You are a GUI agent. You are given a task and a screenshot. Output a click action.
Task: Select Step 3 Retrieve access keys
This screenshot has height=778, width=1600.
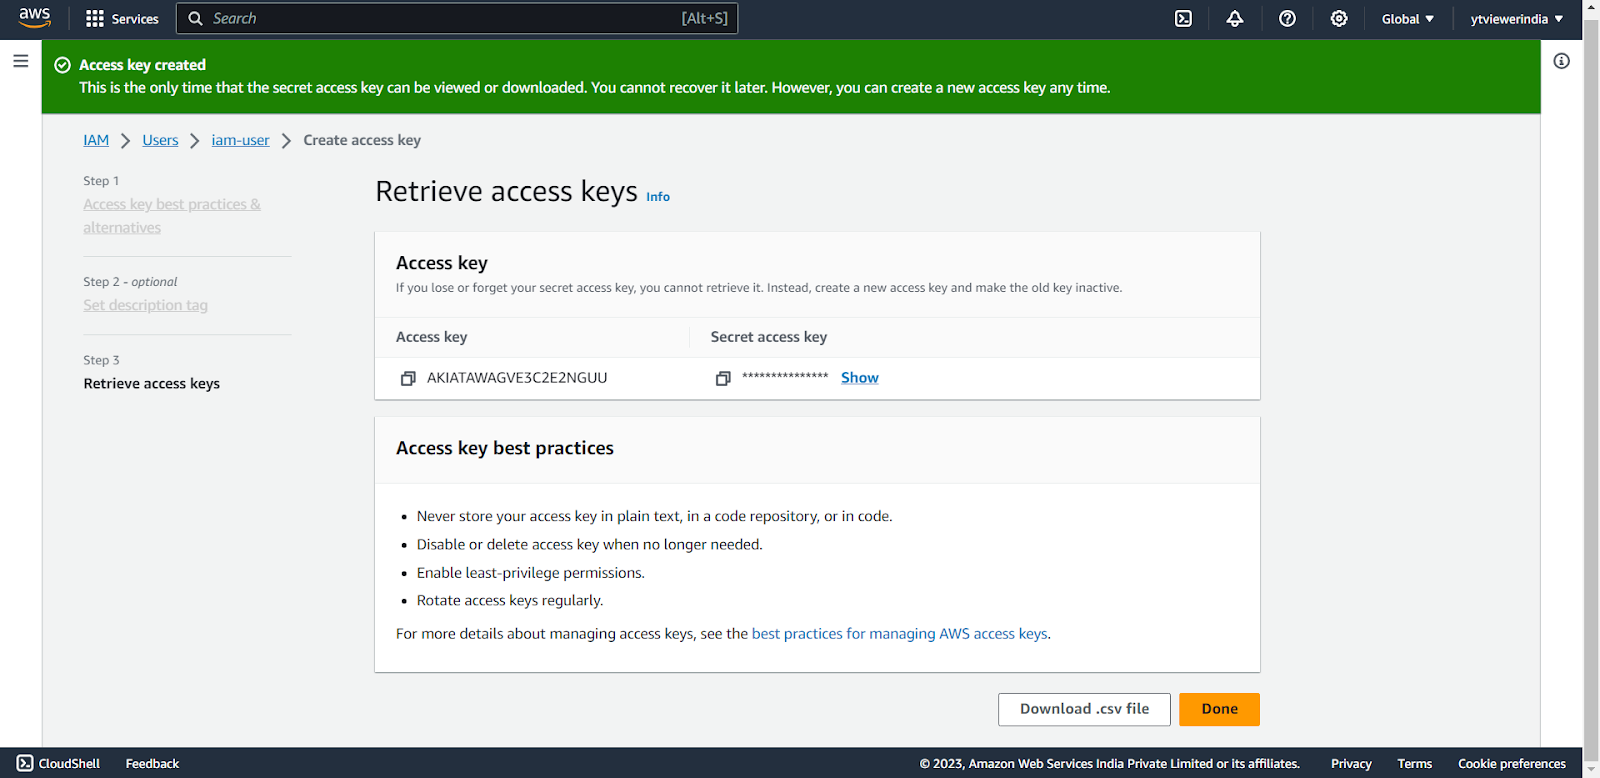pos(152,384)
